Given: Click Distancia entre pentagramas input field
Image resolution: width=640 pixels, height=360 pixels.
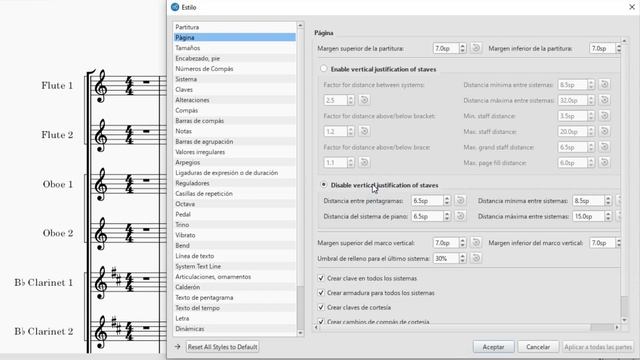Looking at the screenshot, I should tap(427, 200).
